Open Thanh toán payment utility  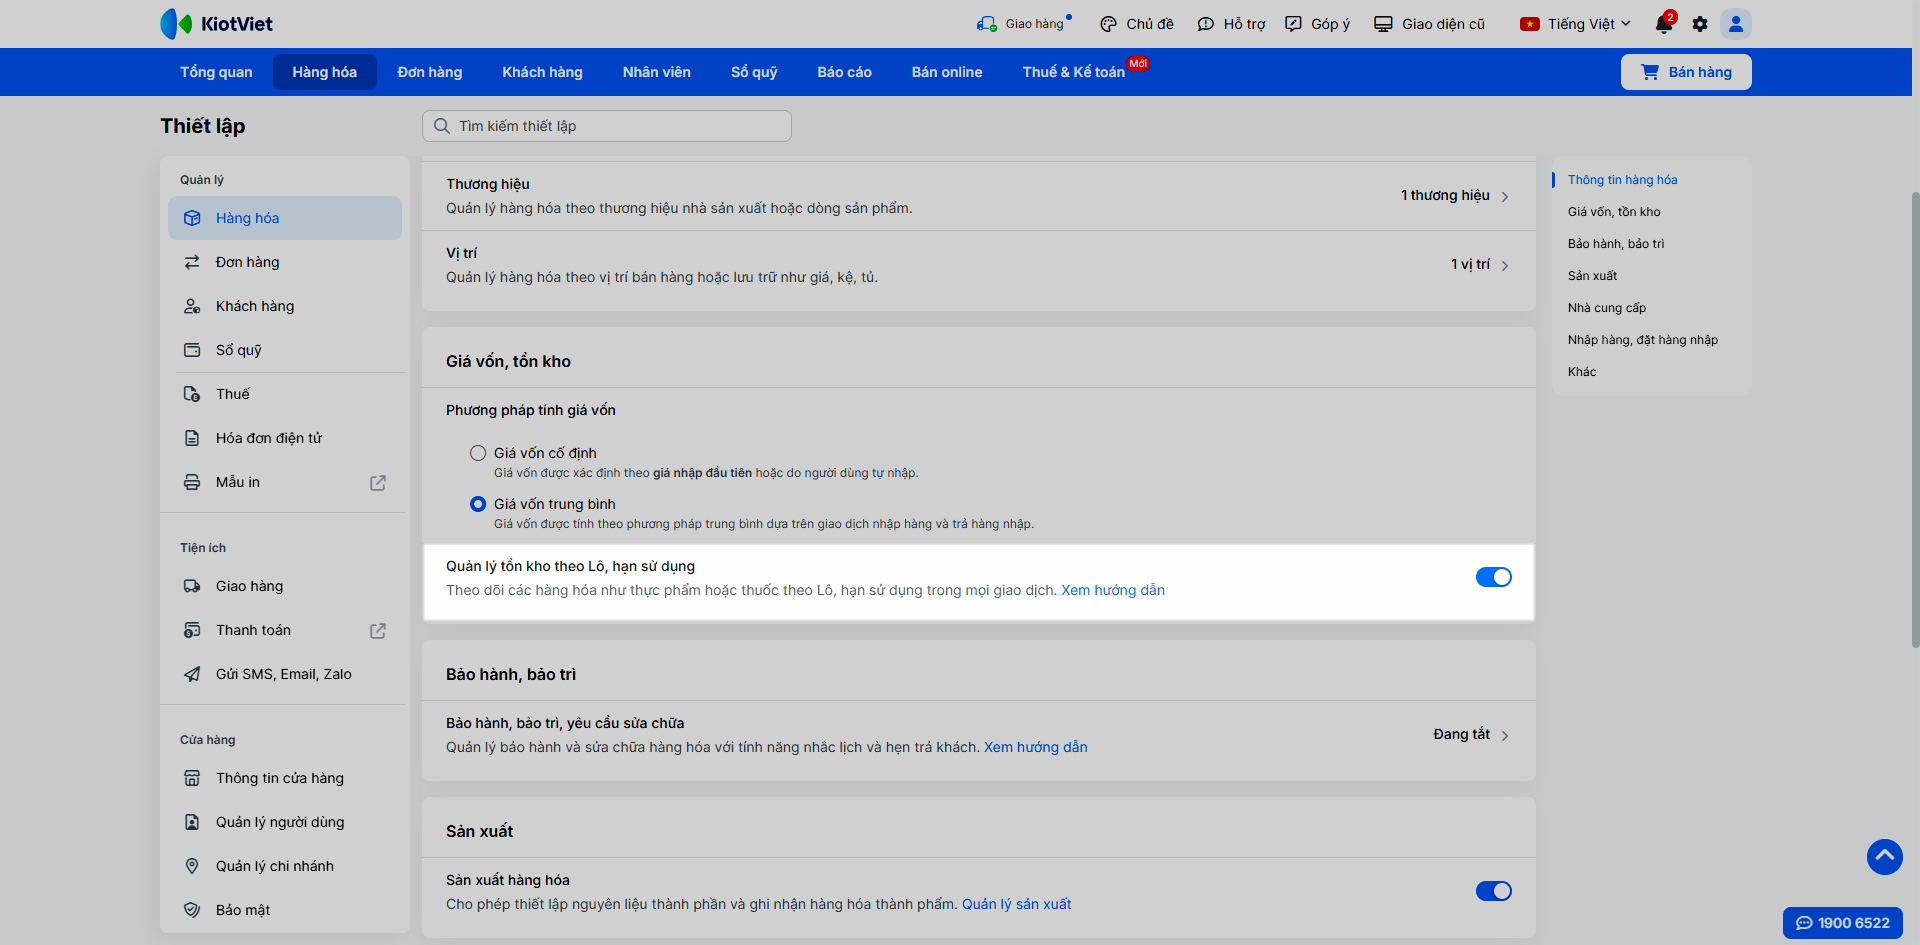tap(285, 630)
